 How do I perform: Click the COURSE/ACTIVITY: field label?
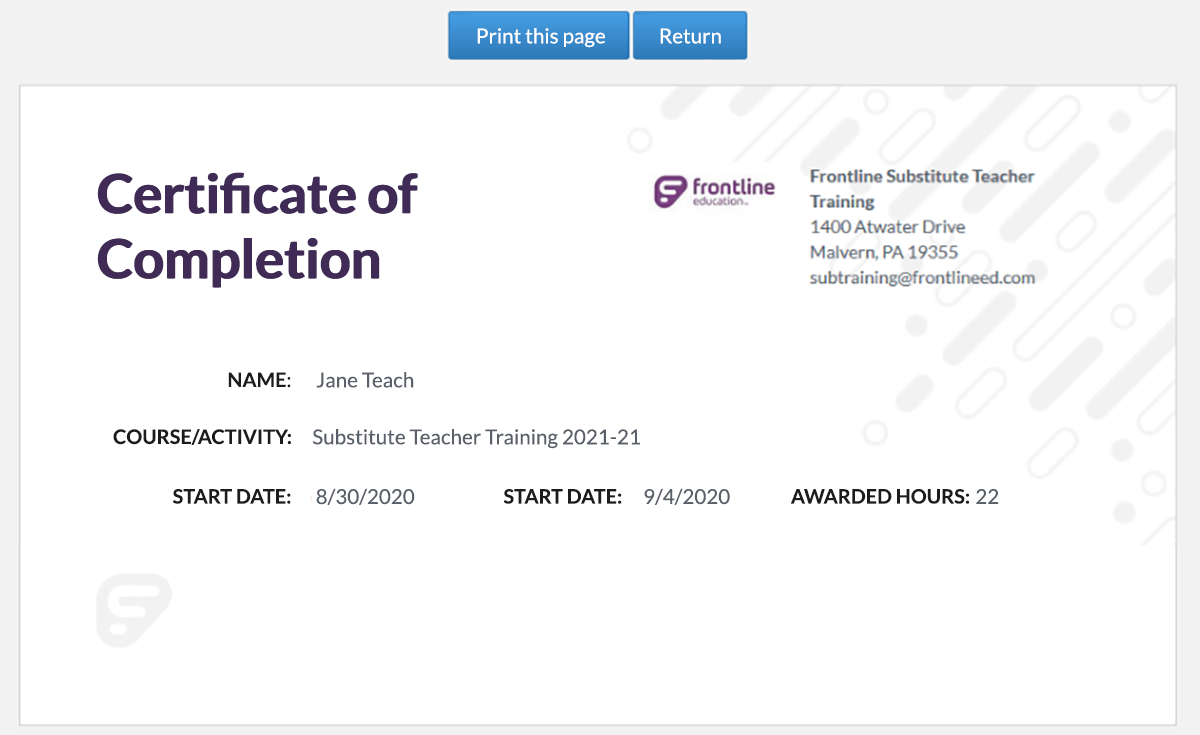click(202, 437)
